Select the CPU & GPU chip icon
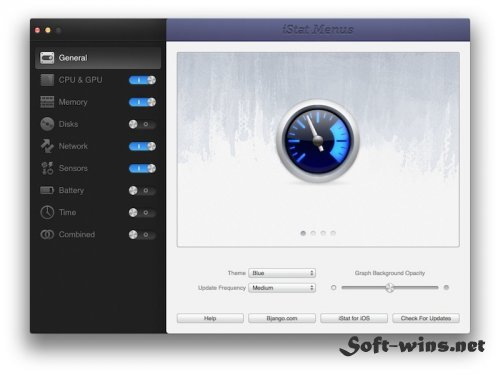500x375 pixels. [47, 80]
